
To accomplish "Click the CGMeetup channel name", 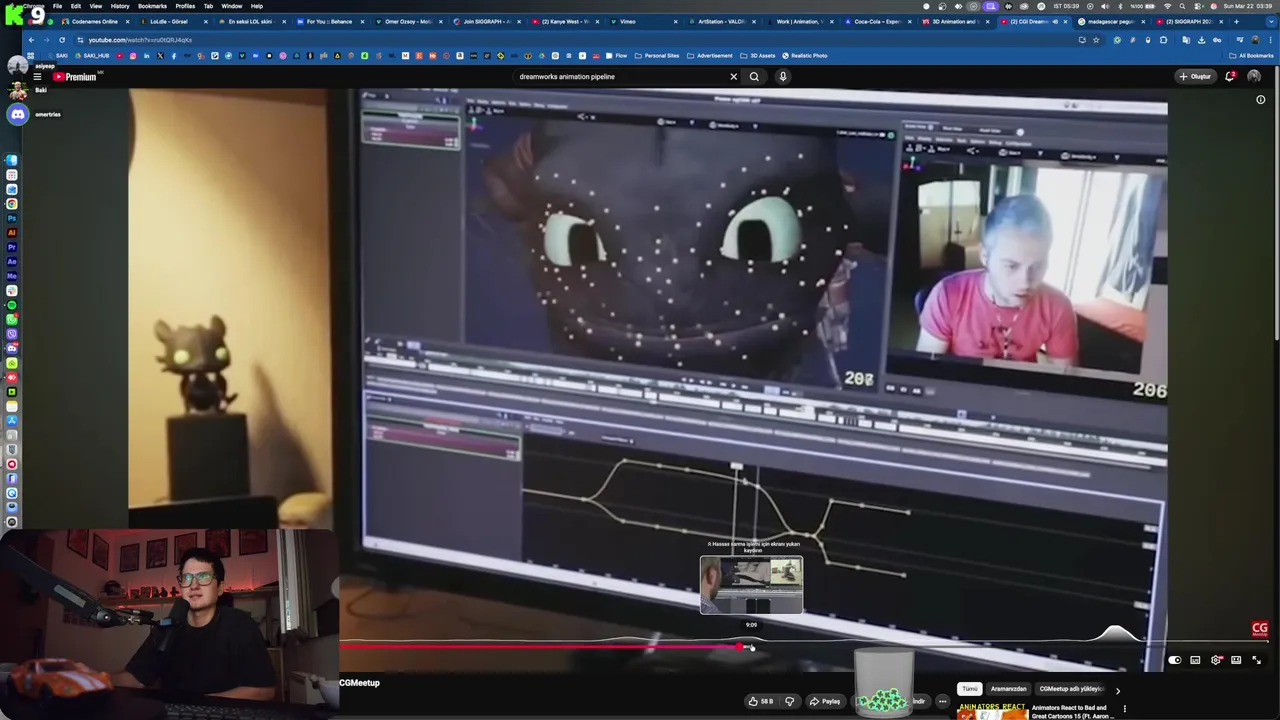I will (x=359, y=683).
